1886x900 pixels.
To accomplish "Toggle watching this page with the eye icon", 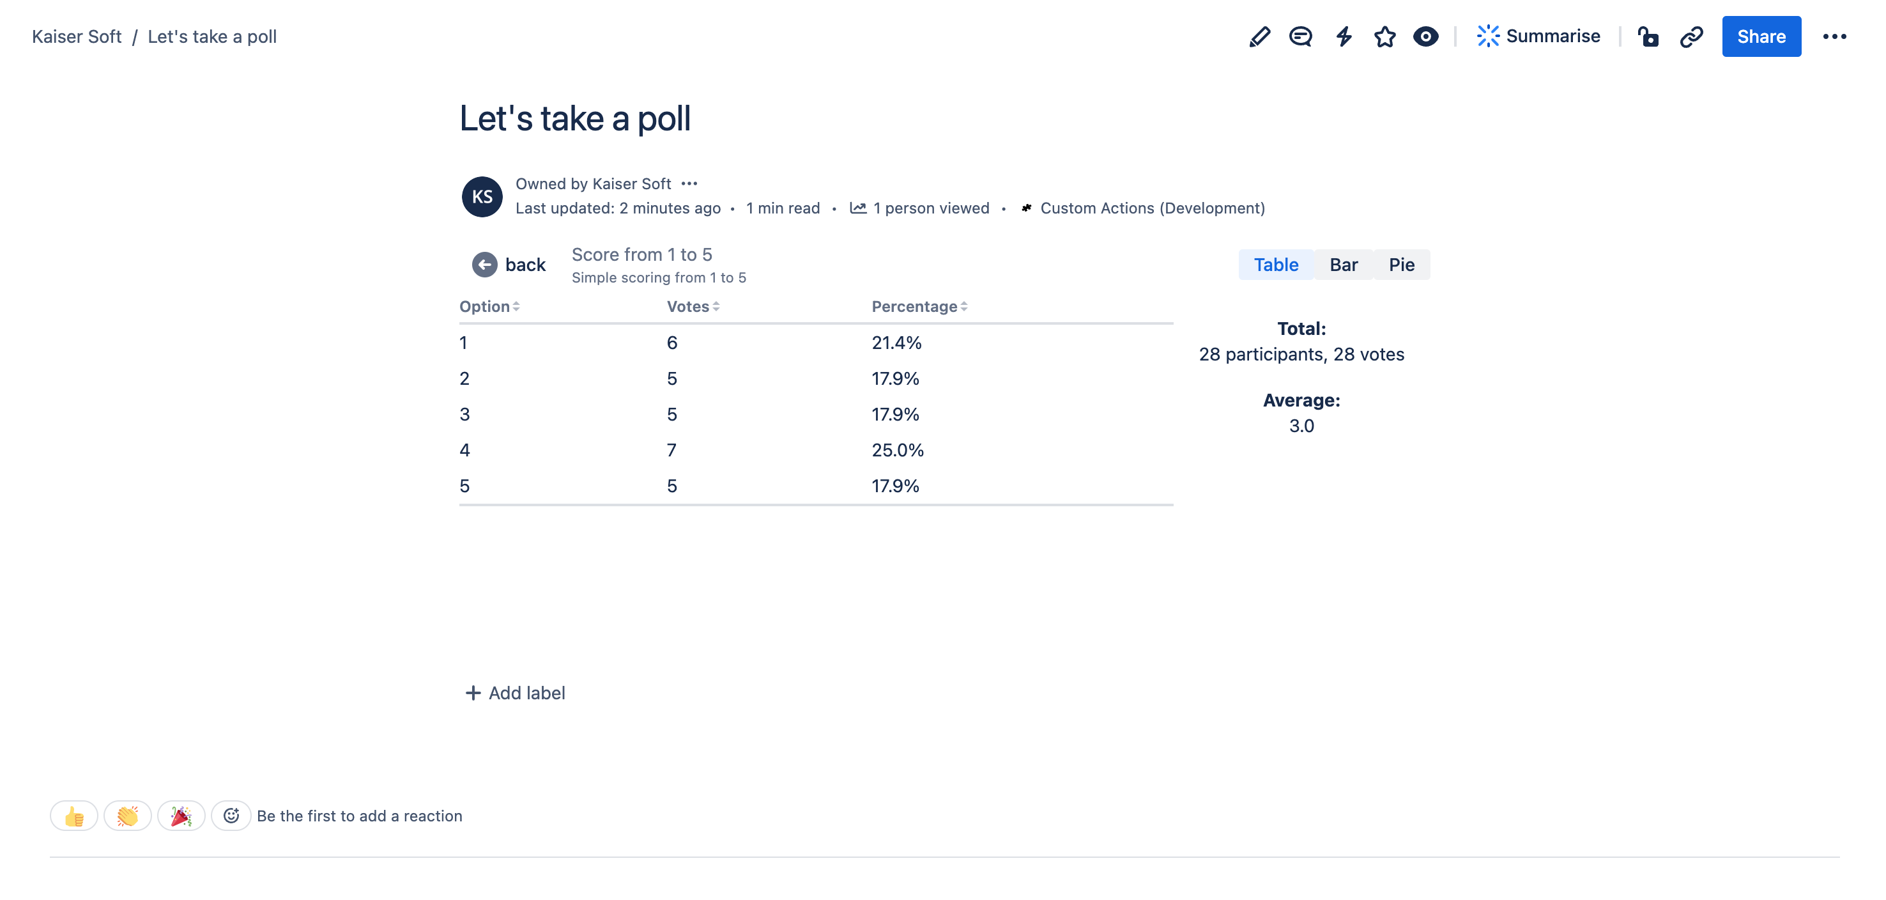I will 1426,37.
